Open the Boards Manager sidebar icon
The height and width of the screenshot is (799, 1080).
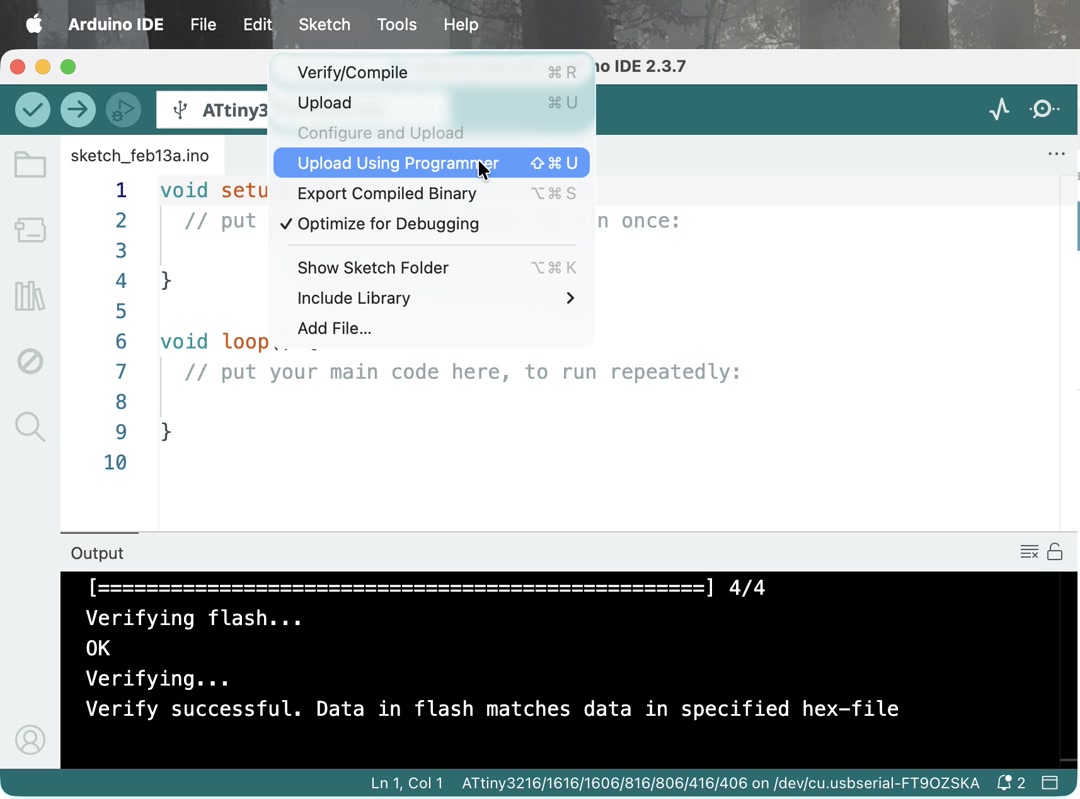[30, 229]
